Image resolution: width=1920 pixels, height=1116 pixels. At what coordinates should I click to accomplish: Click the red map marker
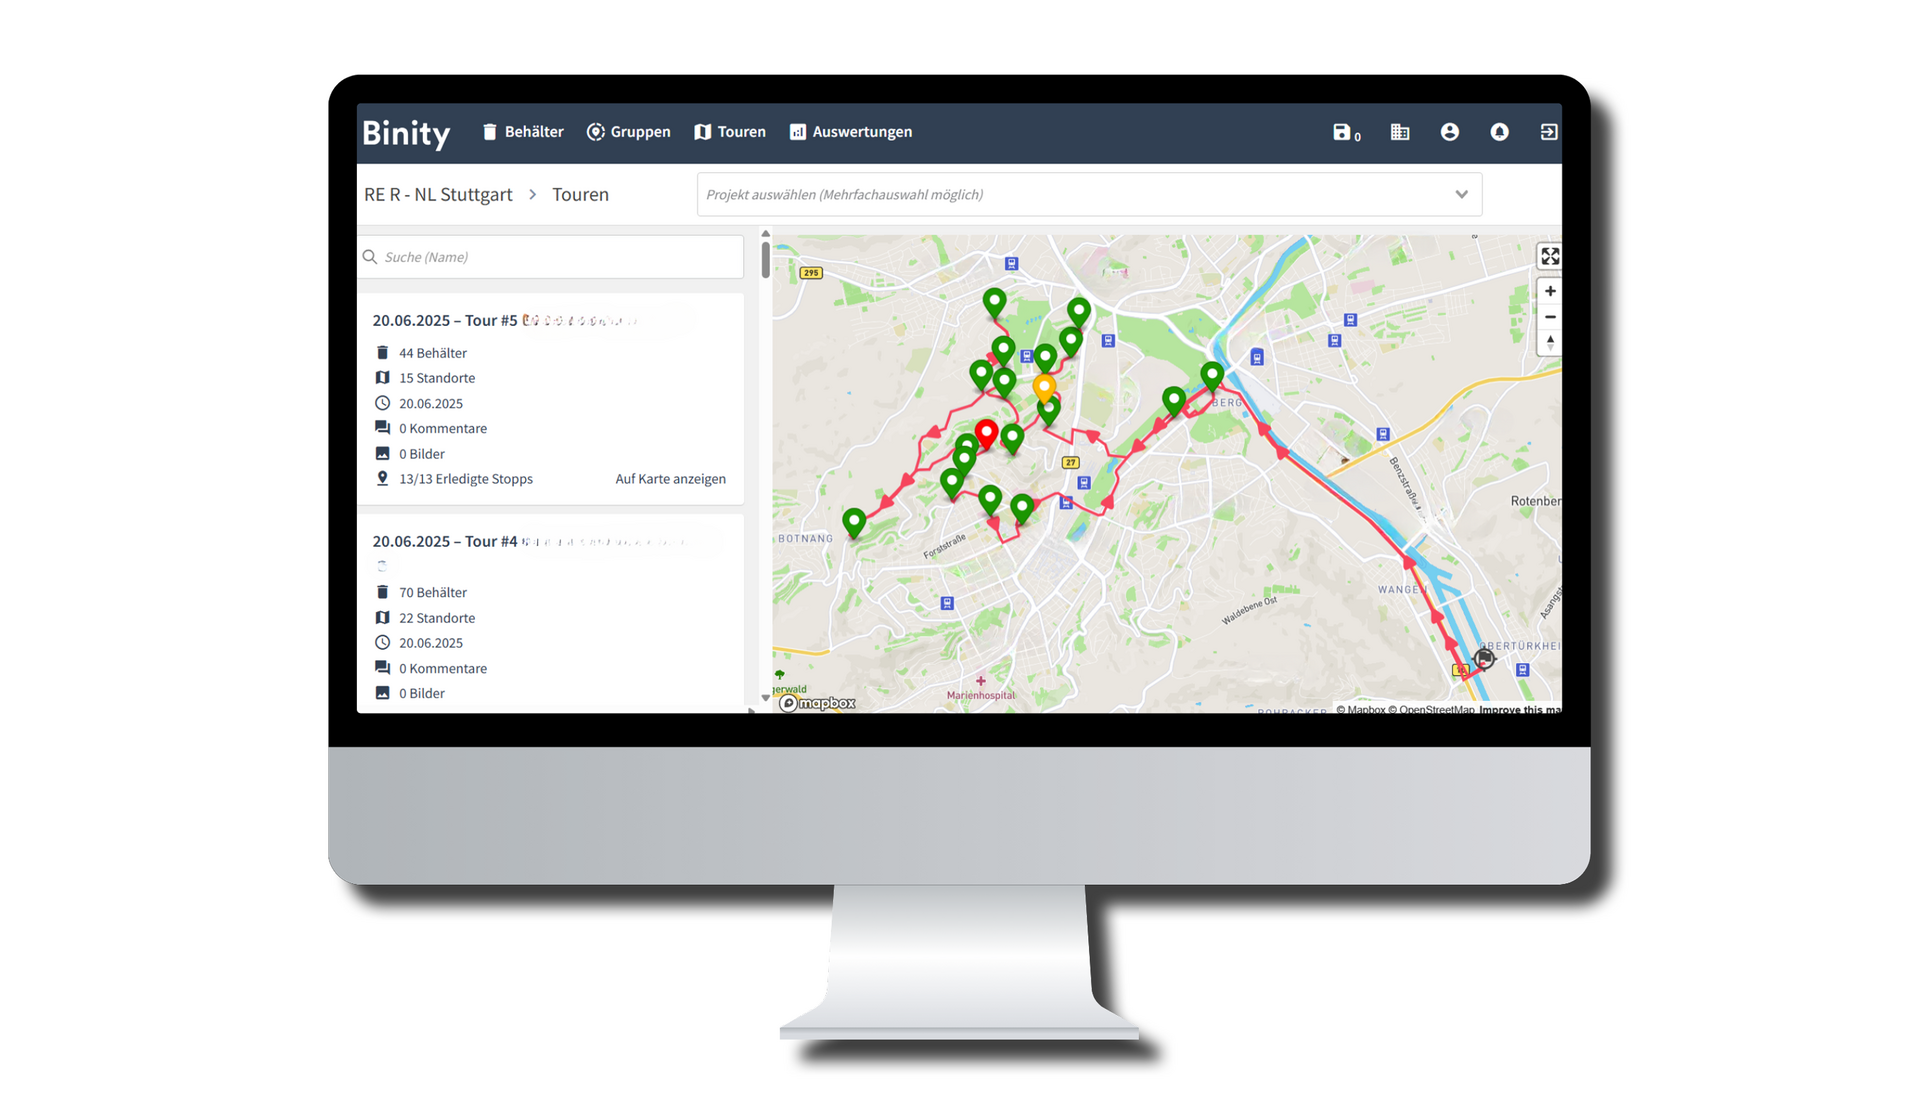pyautogui.click(x=986, y=432)
